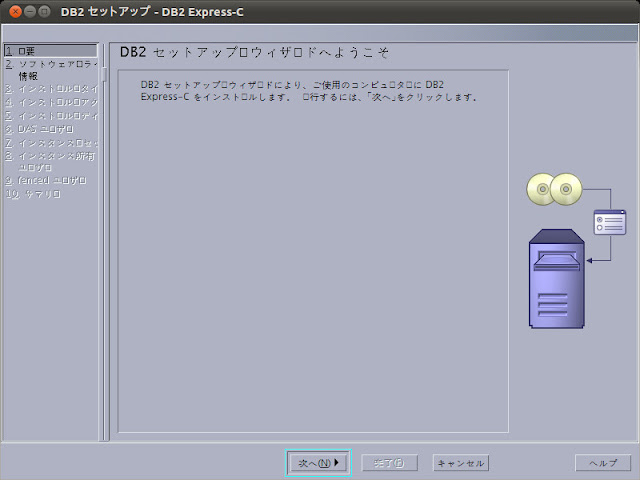
Task: Select step 1 概要 in the sidebar
Action: 51,51
